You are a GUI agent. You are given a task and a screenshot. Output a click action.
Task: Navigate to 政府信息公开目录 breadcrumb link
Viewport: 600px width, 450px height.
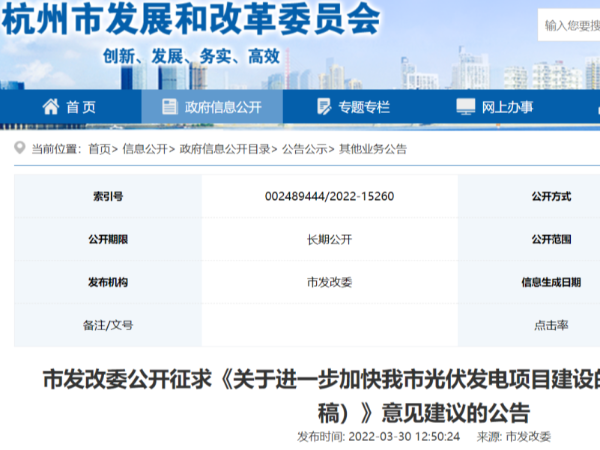[224, 149]
